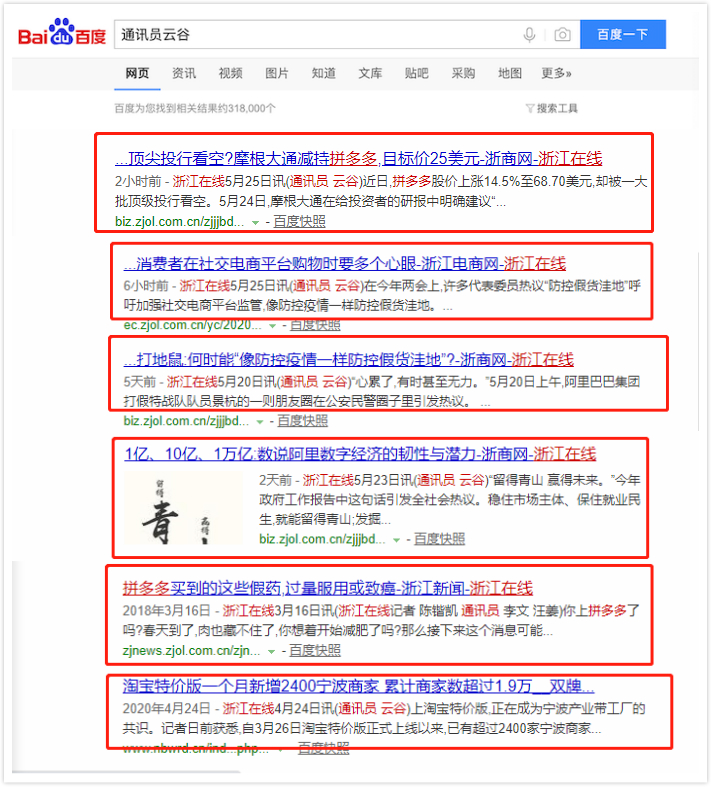The image size is (711, 787).
Task: Open the 更多 menu
Action: [556, 73]
